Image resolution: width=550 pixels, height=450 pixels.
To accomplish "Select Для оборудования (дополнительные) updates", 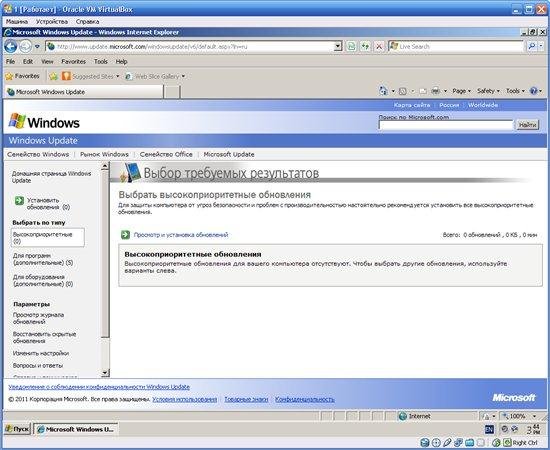I will (x=43, y=281).
